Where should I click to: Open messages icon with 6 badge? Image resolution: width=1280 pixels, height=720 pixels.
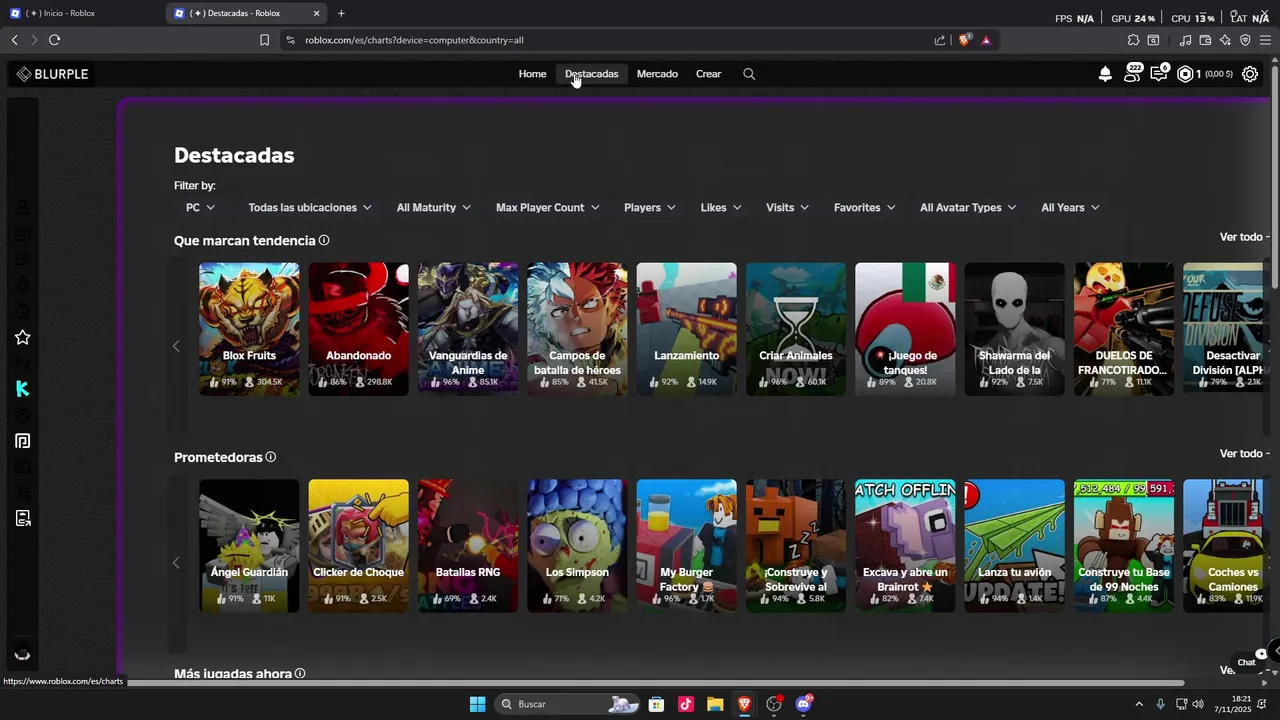[1159, 73]
